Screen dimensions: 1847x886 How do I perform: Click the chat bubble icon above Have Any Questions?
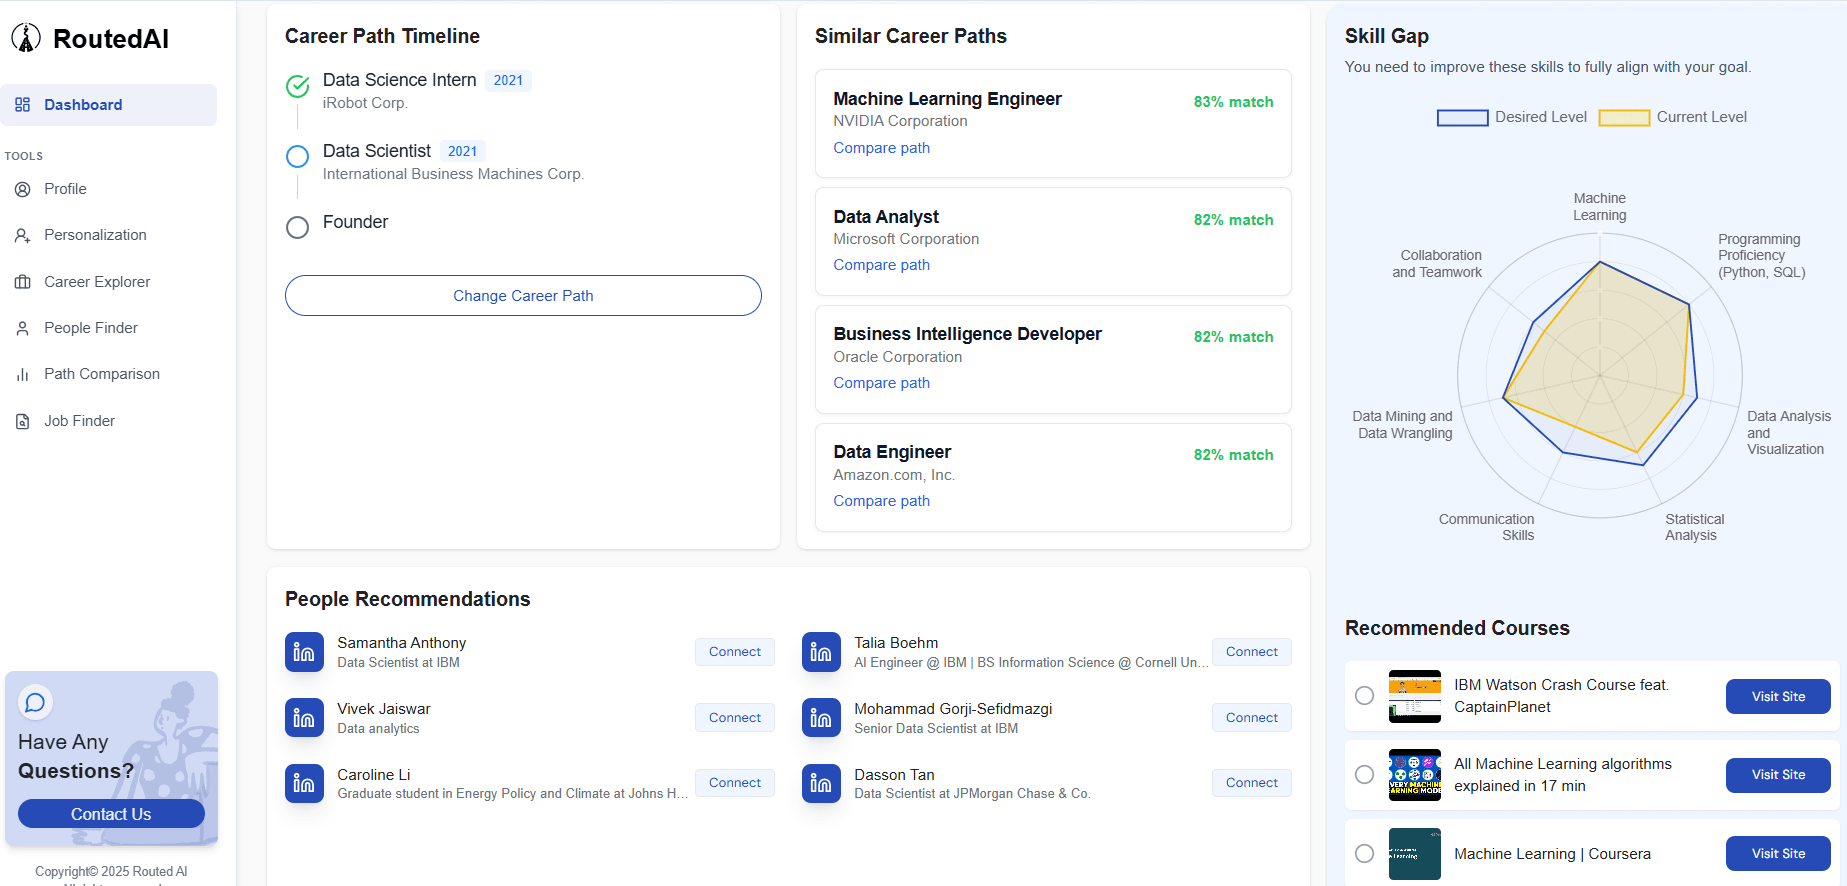click(35, 702)
